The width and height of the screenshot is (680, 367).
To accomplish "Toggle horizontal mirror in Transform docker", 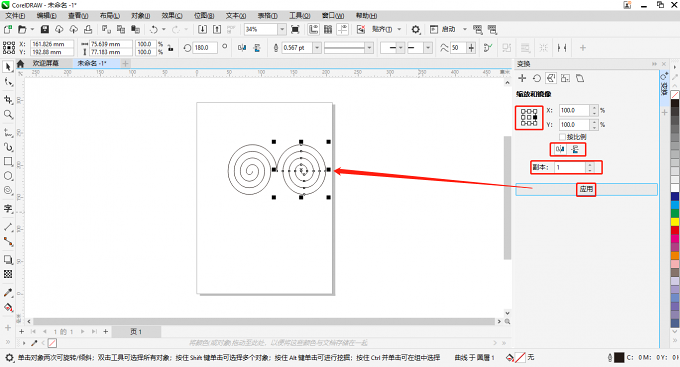I will pyautogui.click(x=560, y=149).
